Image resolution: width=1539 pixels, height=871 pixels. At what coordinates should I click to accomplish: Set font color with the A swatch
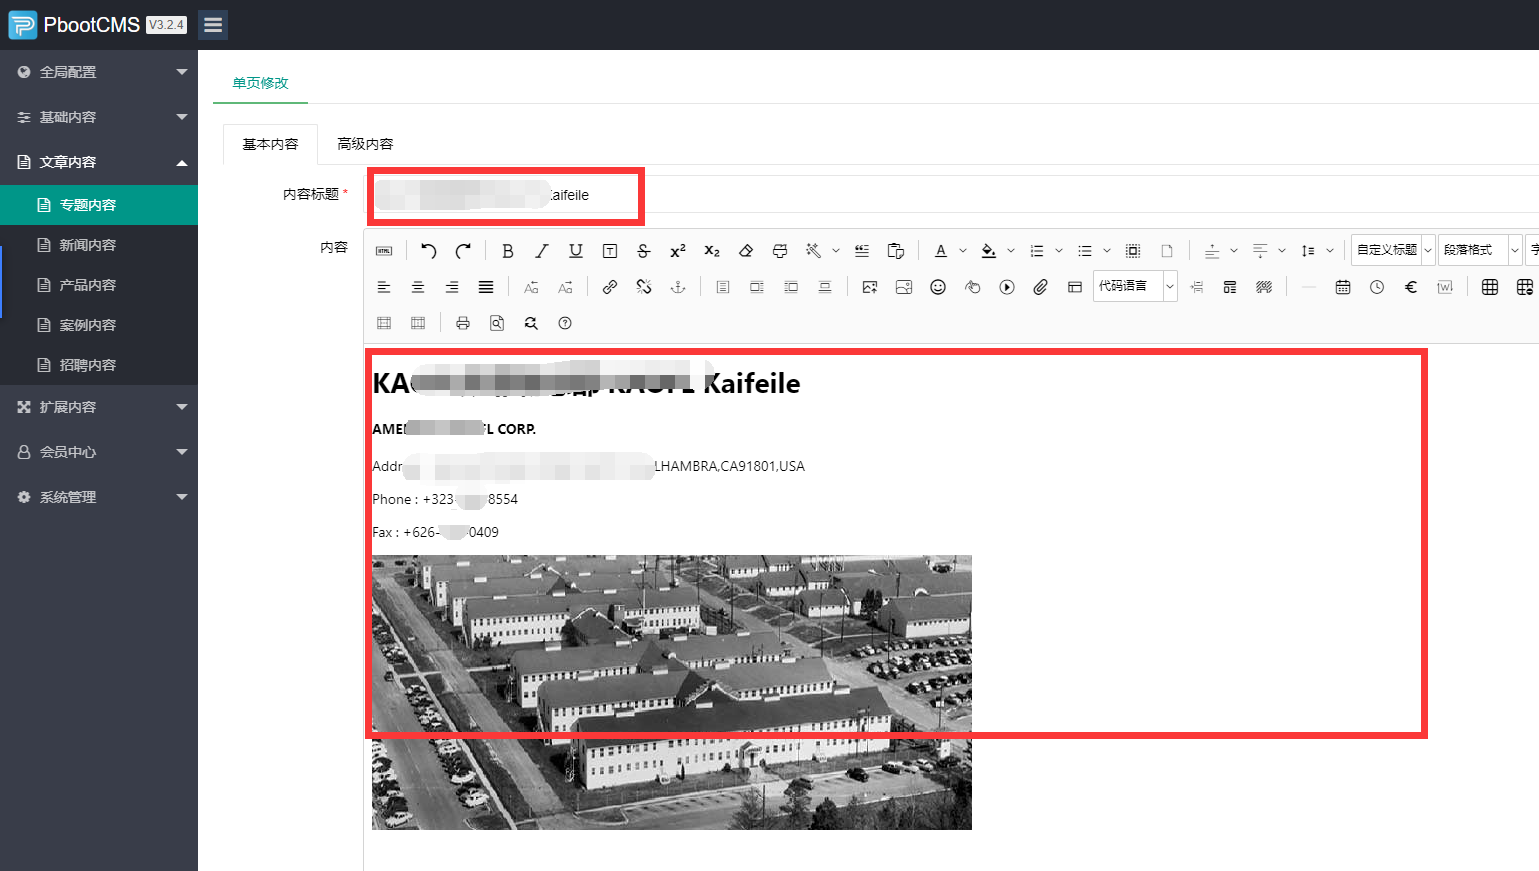click(941, 251)
